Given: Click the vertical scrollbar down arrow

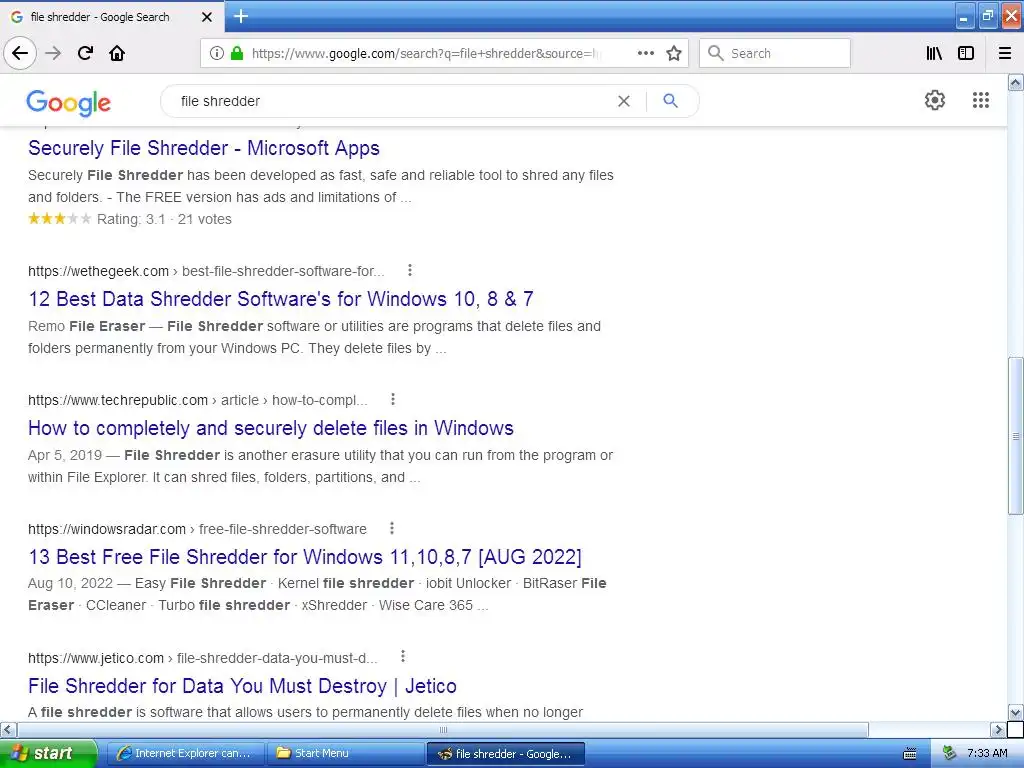Looking at the screenshot, I should pyautogui.click(x=1015, y=712).
